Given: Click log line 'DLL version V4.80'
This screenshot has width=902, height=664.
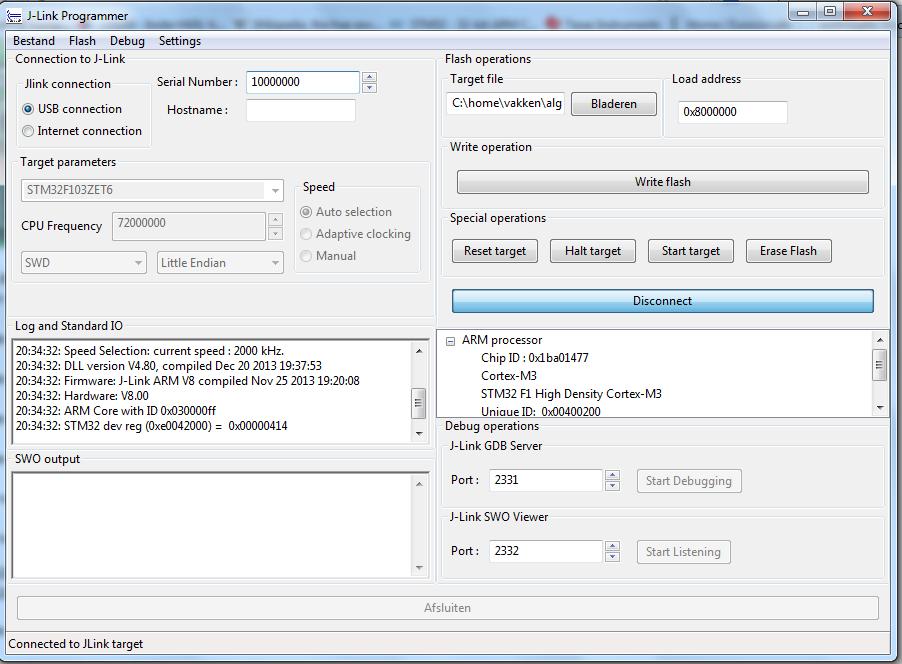Looking at the screenshot, I should click(x=169, y=366).
